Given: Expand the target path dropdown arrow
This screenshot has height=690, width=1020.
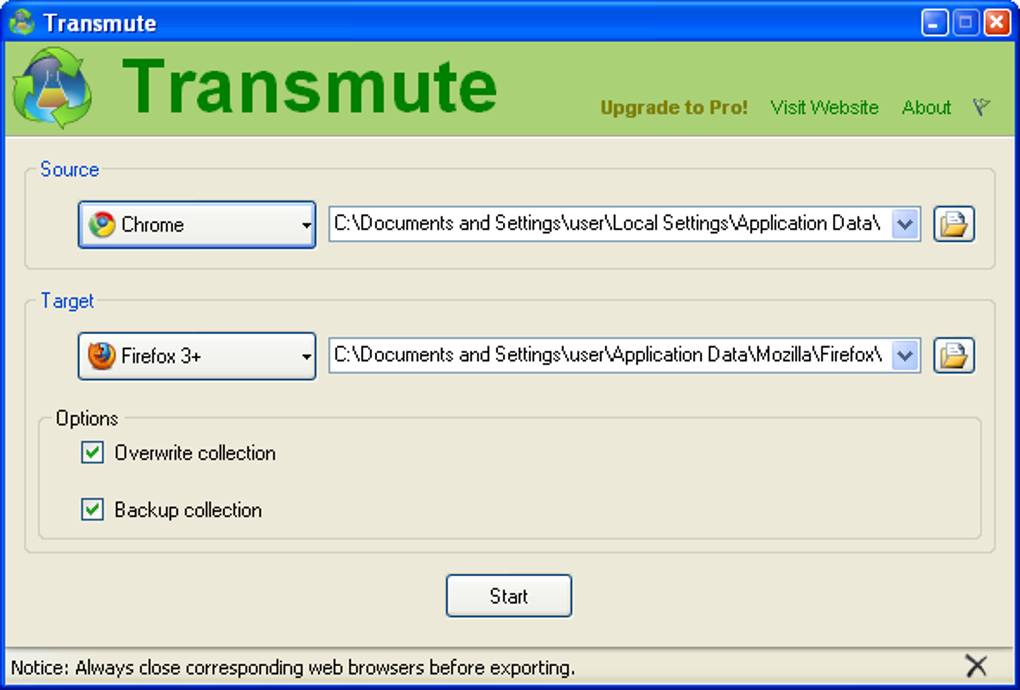Looking at the screenshot, I should coord(905,356).
